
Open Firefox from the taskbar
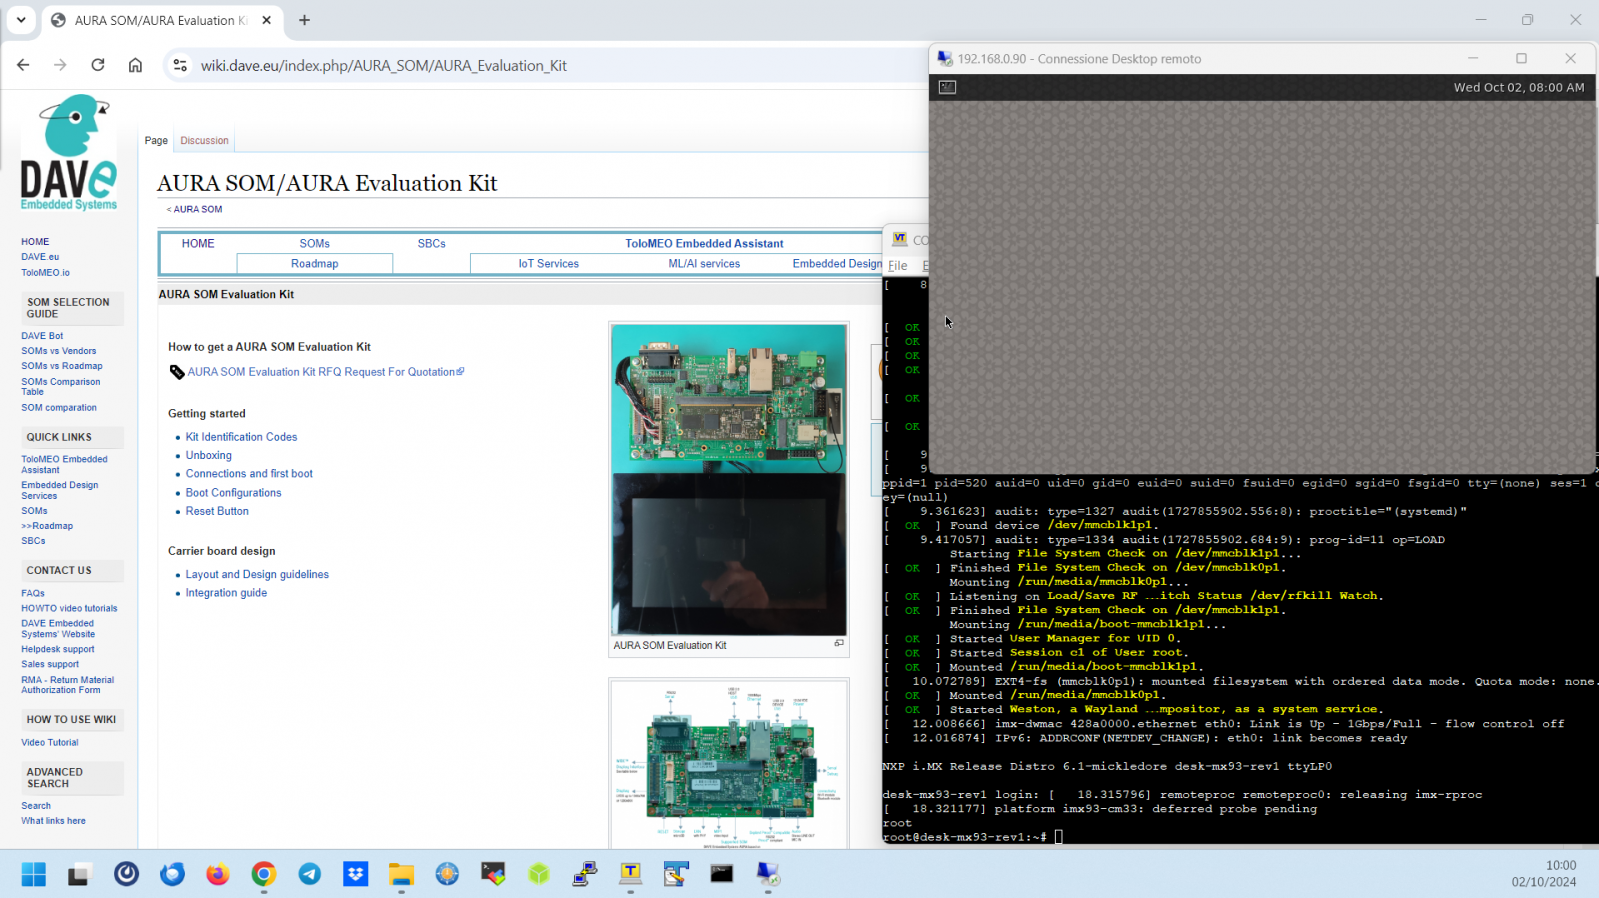[x=217, y=874]
